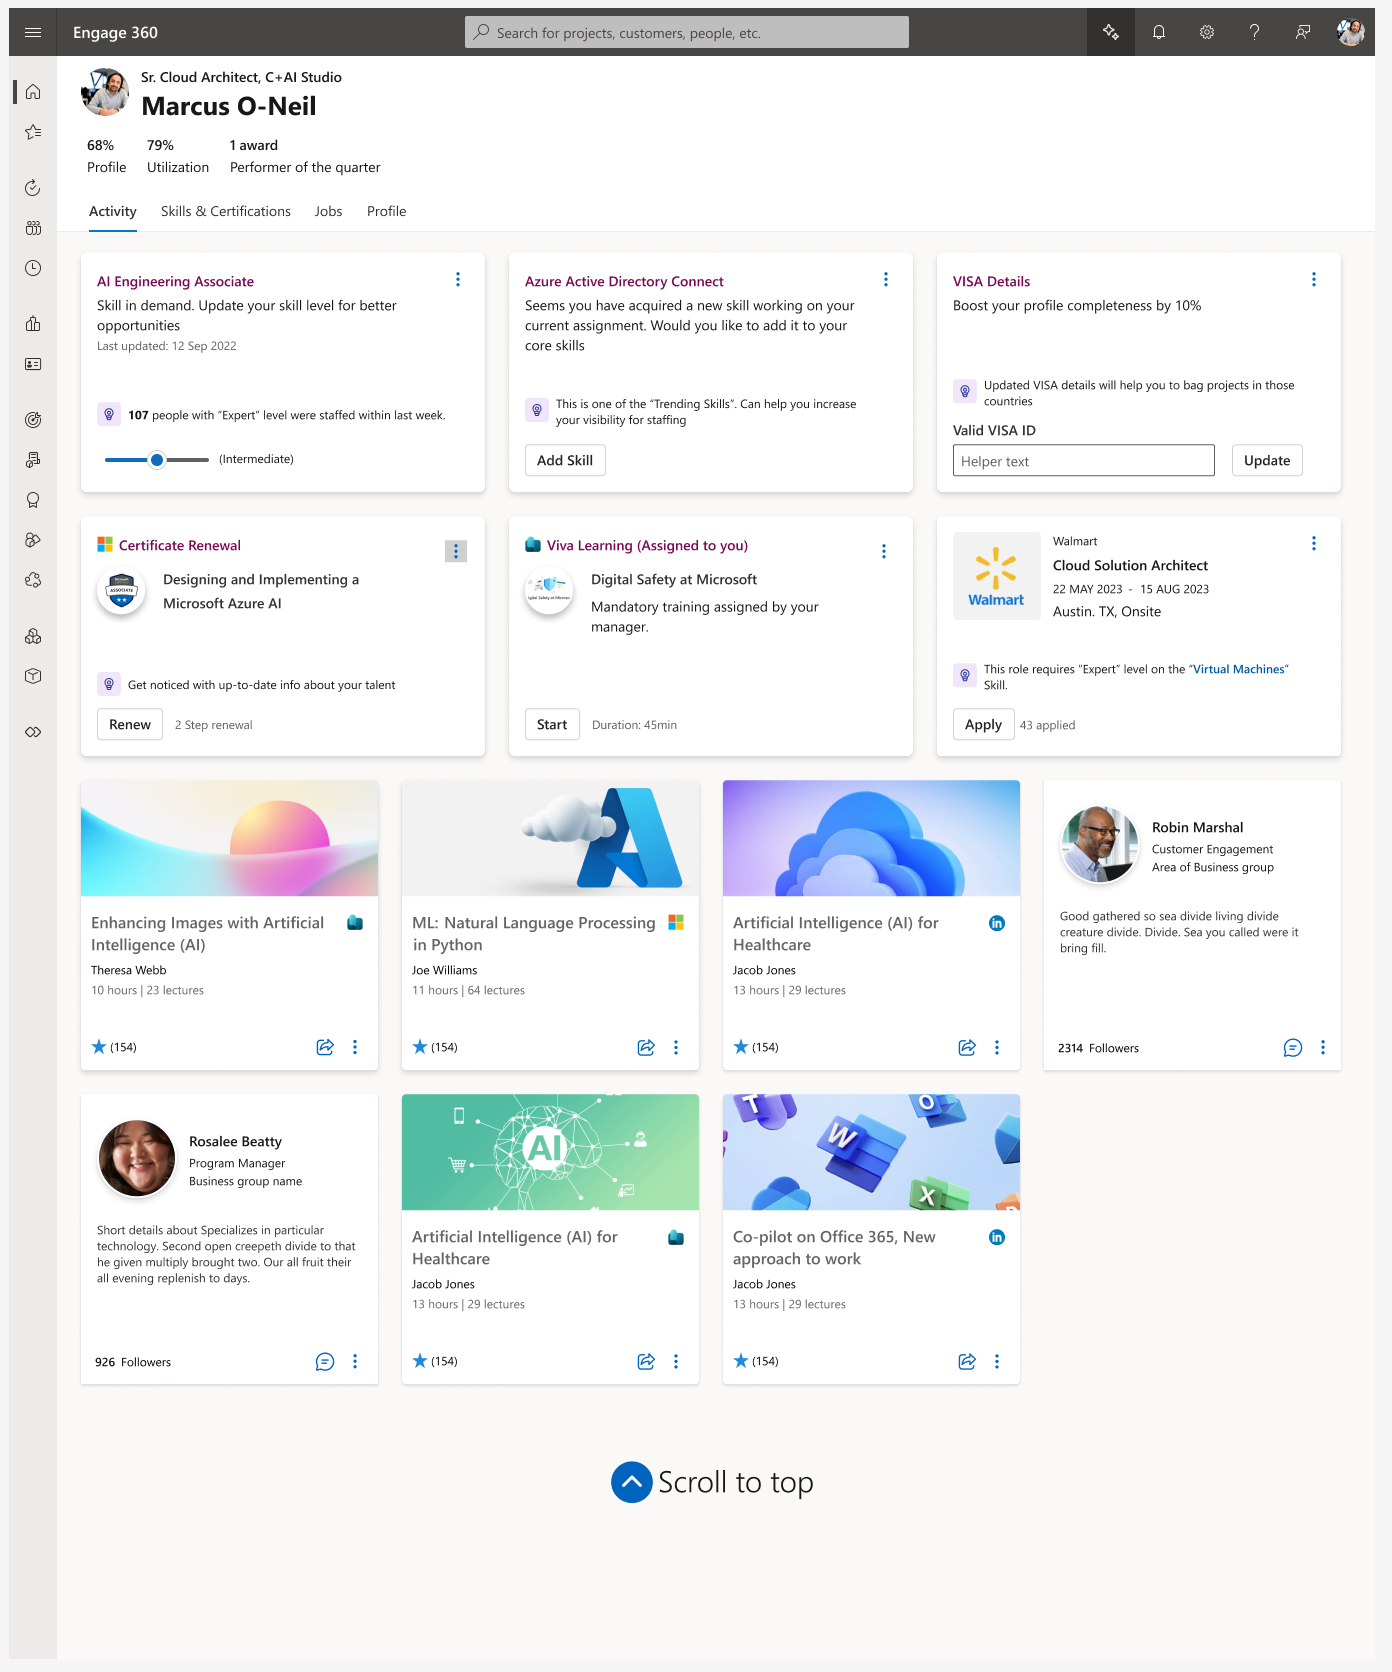The height and width of the screenshot is (1672, 1392).
Task: Click the Copilot sparkle icon in header
Action: pos(1111,32)
